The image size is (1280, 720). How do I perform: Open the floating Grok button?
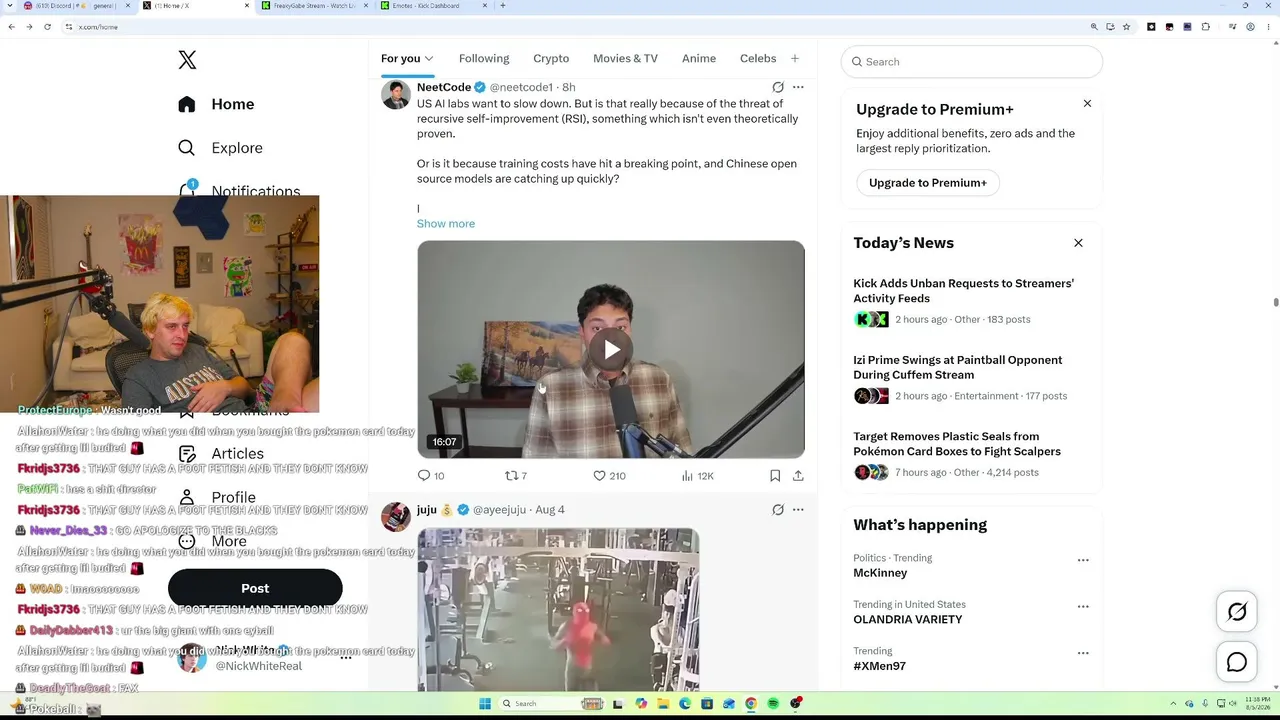1237,612
